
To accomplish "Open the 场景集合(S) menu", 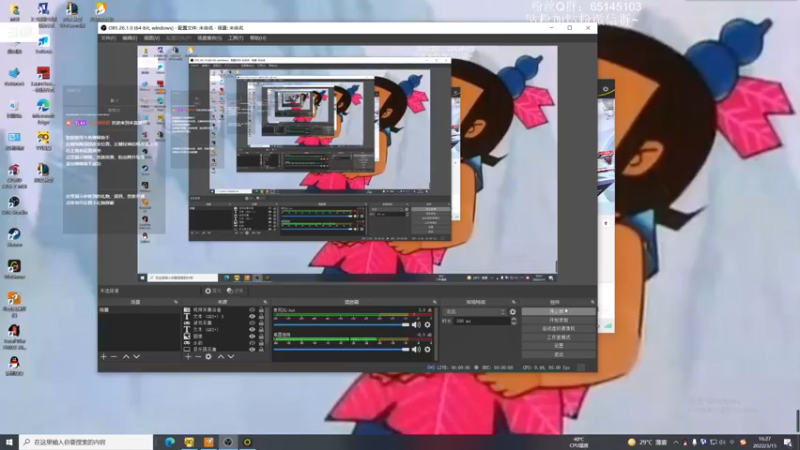I will pos(210,38).
